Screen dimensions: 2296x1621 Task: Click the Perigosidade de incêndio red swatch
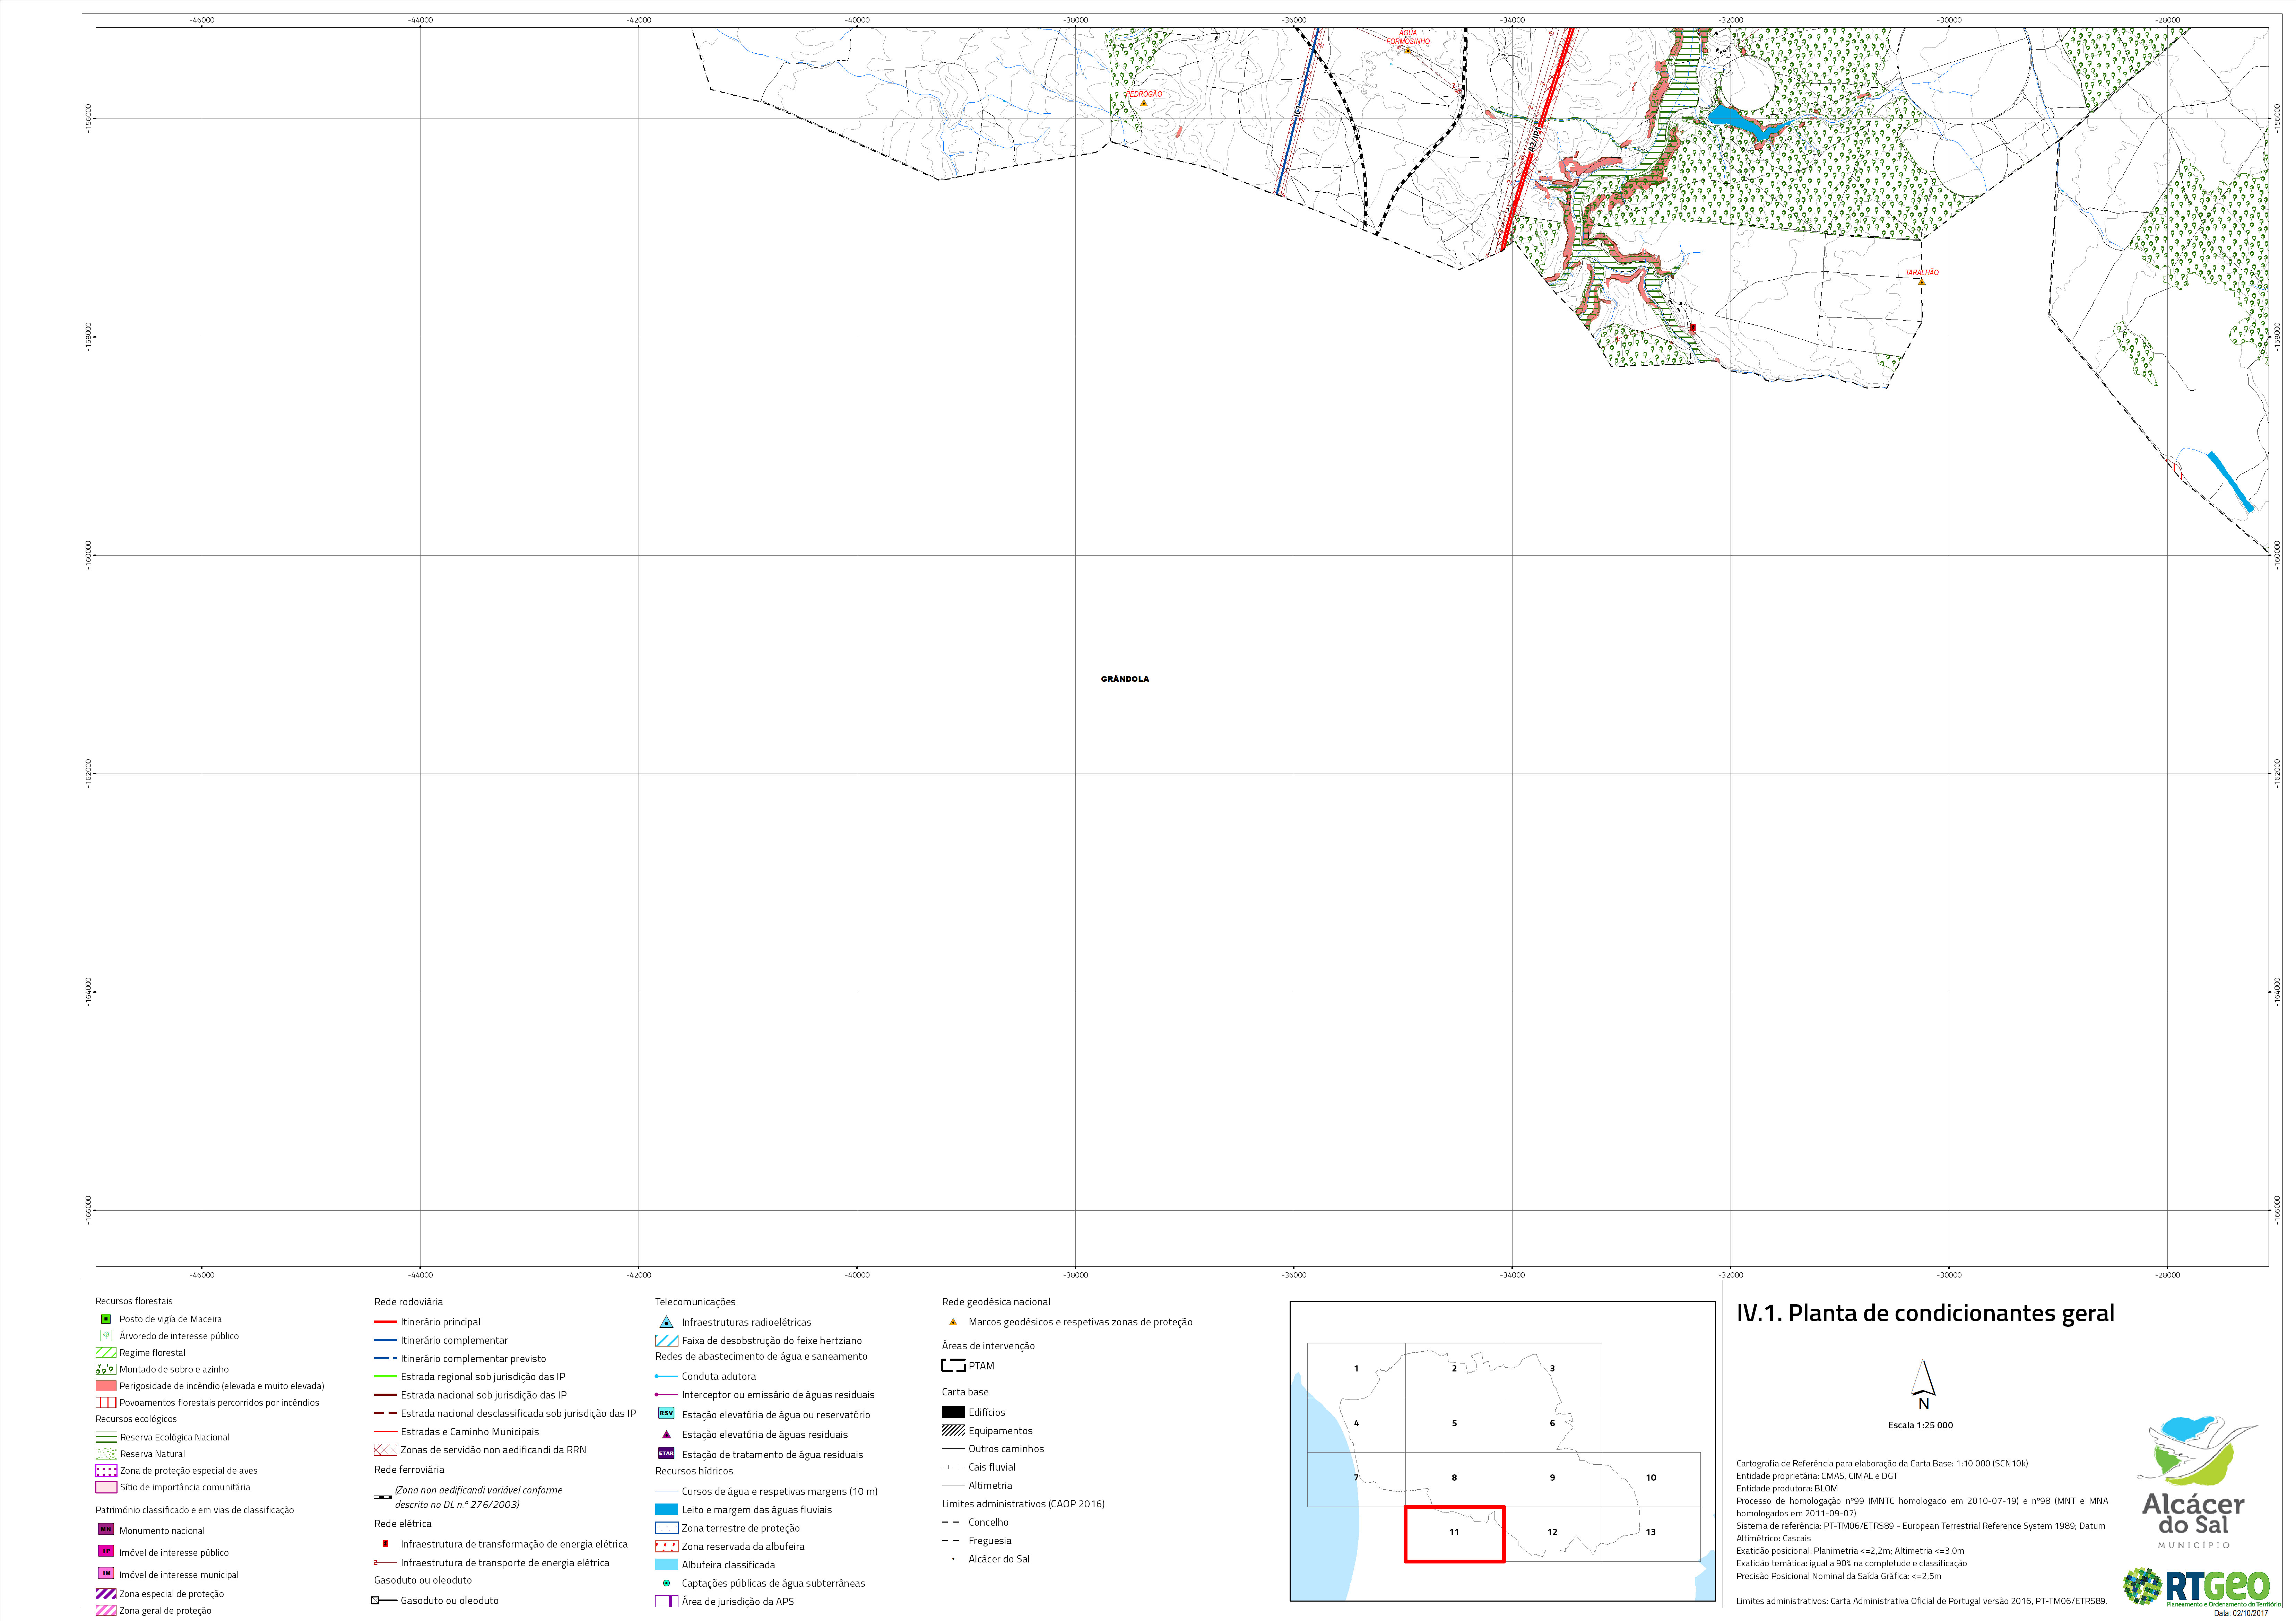pos(106,1386)
